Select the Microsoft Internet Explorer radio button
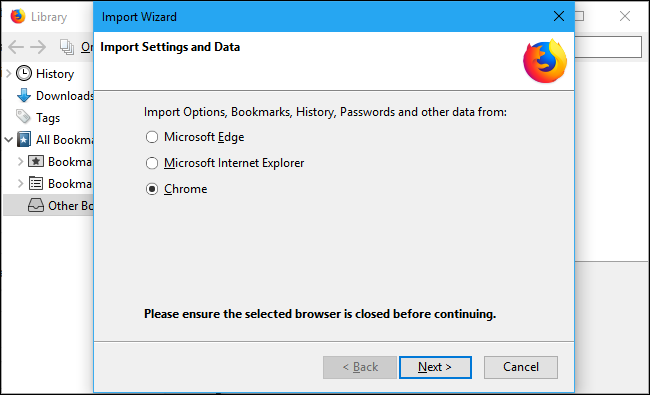The image size is (650, 395). click(x=152, y=163)
